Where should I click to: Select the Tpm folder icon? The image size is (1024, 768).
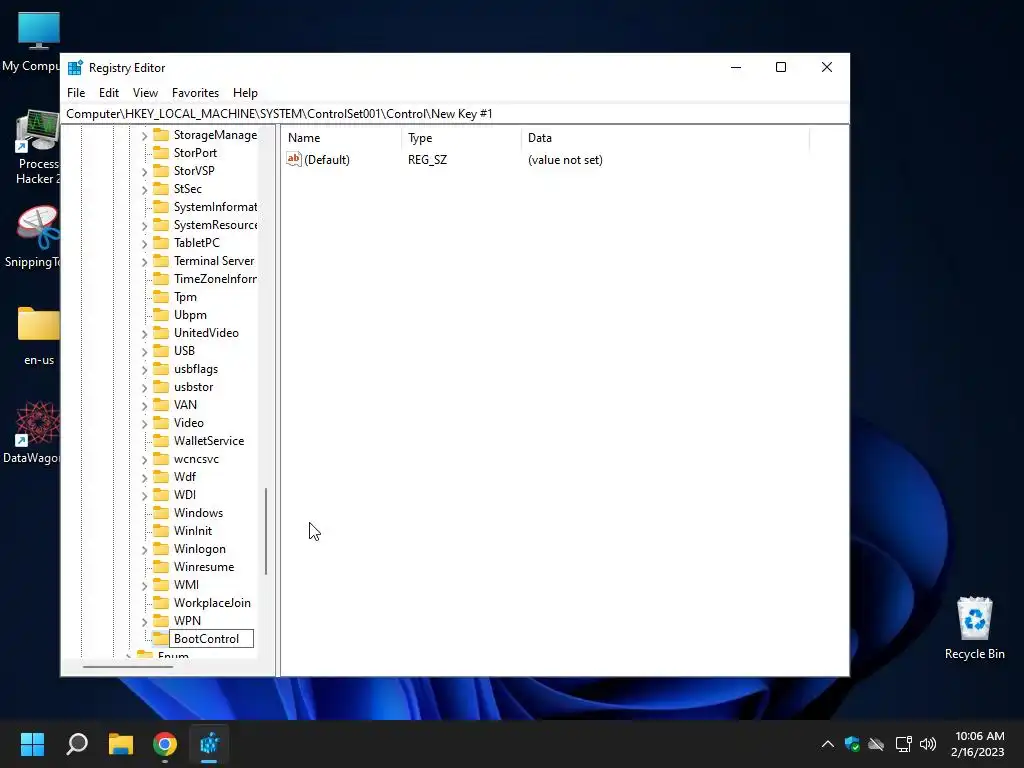coord(161,297)
